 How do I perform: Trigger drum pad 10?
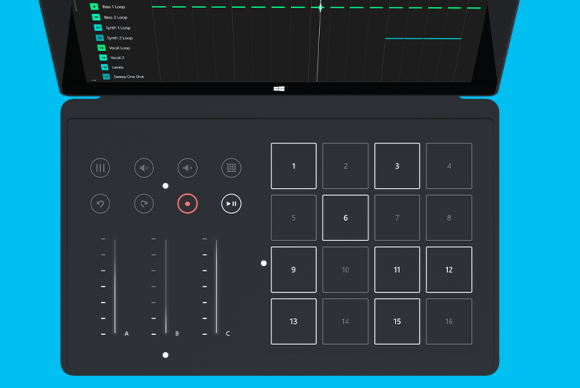pos(345,270)
